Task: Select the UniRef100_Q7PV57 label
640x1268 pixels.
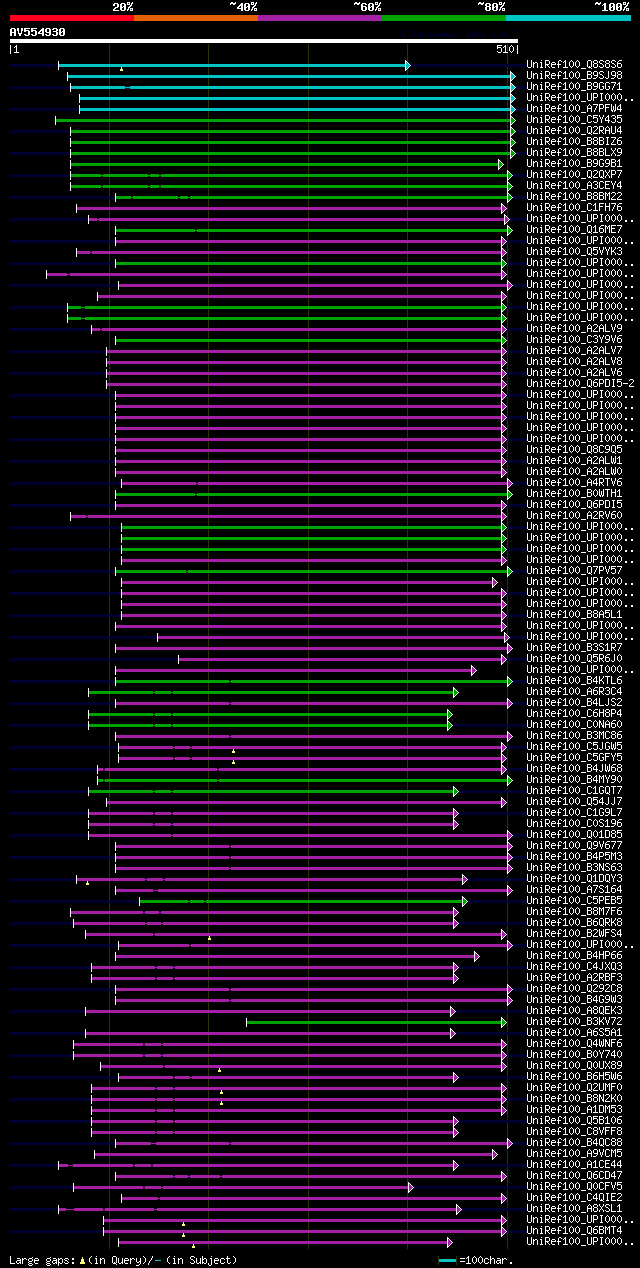Action: pos(575,571)
